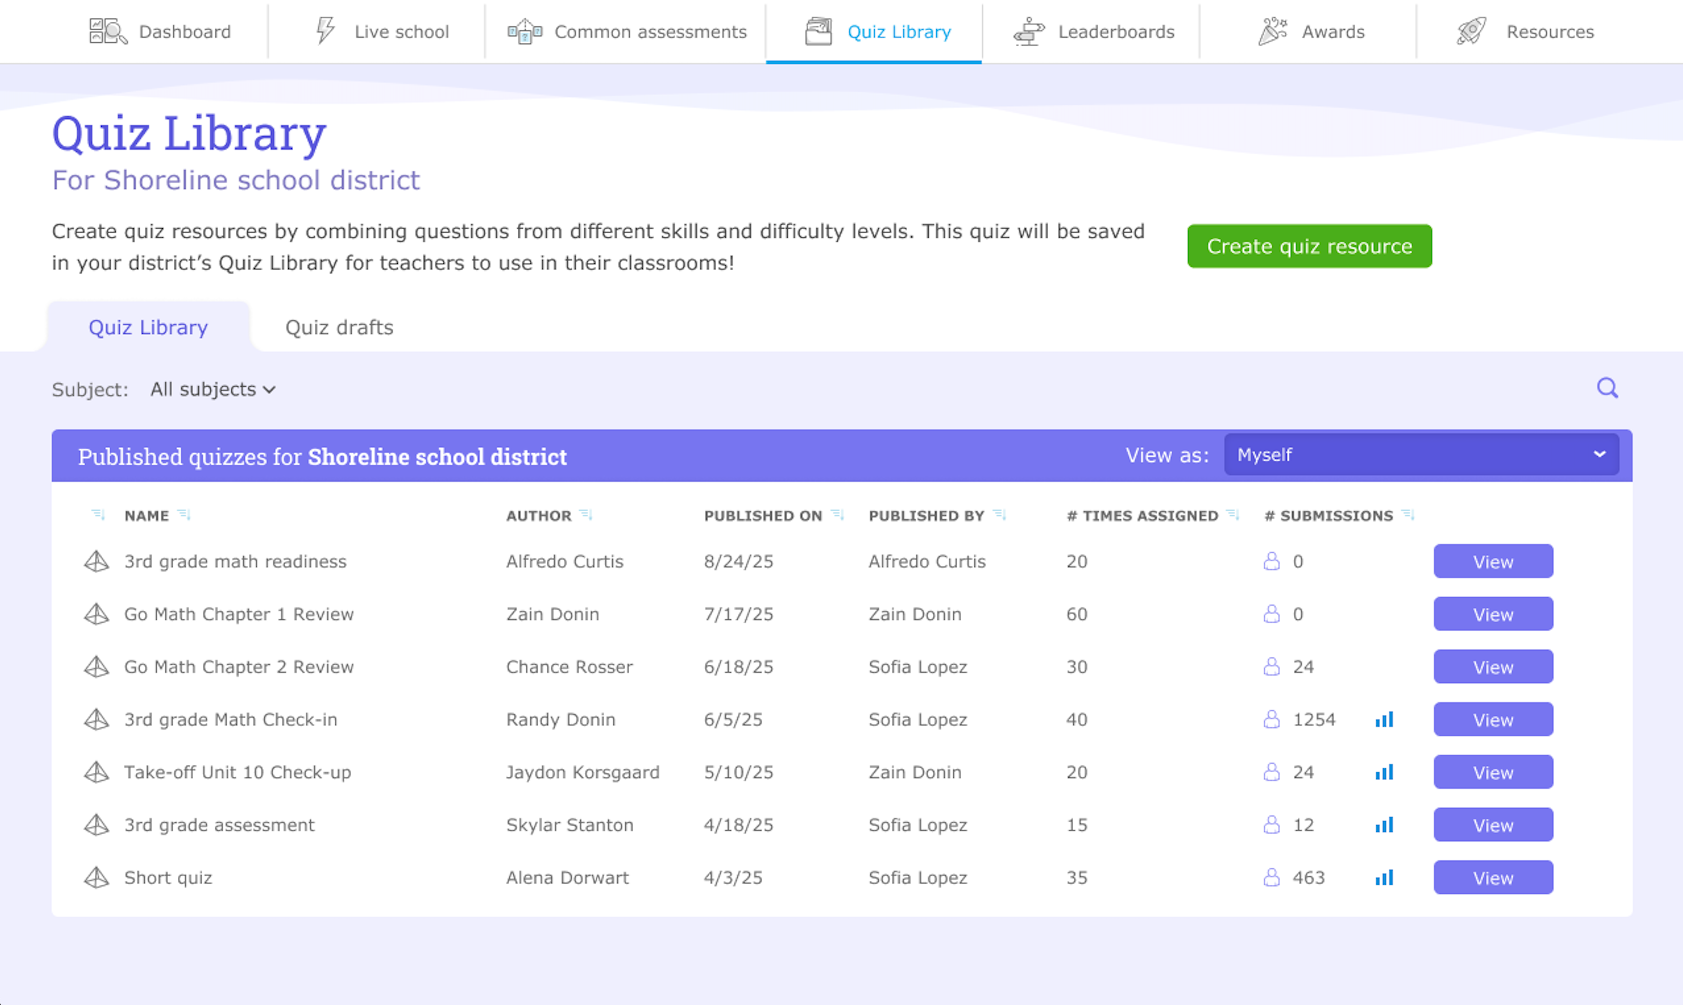The width and height of the screenshot is (1683, 1005).
Task: Click the leftmost sort icon before Name
Action: pos(97,515)
